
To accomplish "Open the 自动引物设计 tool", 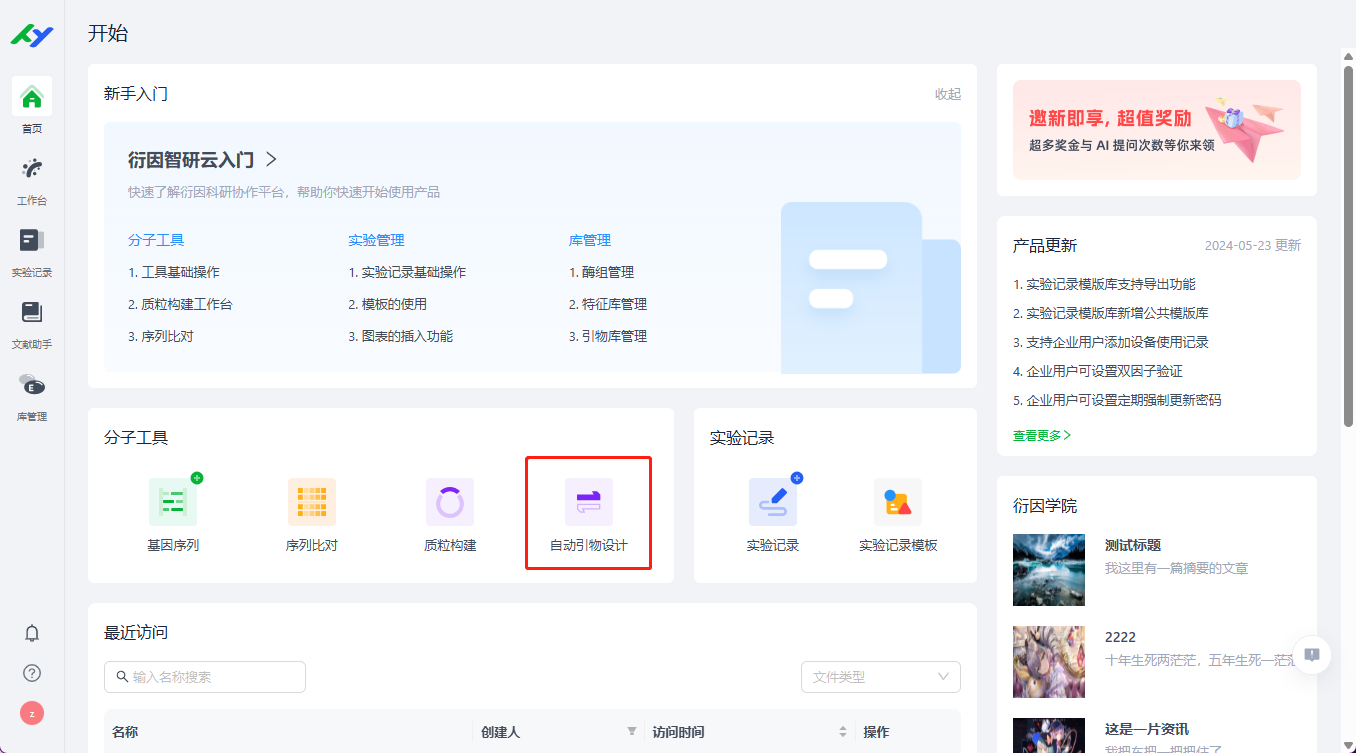I will coord(588,513).
